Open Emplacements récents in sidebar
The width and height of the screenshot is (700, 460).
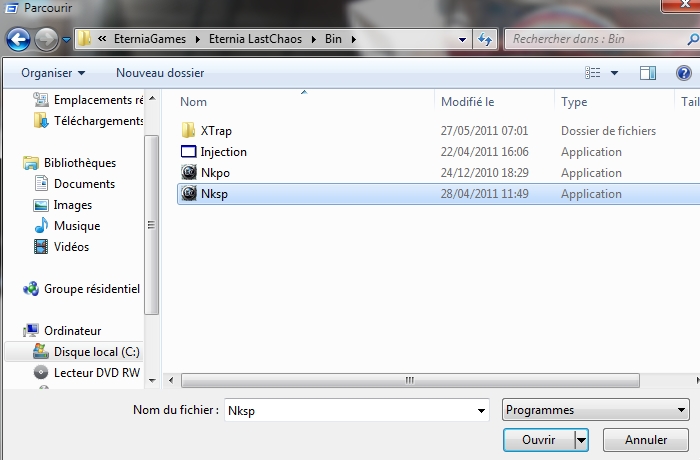click(88, 100)
